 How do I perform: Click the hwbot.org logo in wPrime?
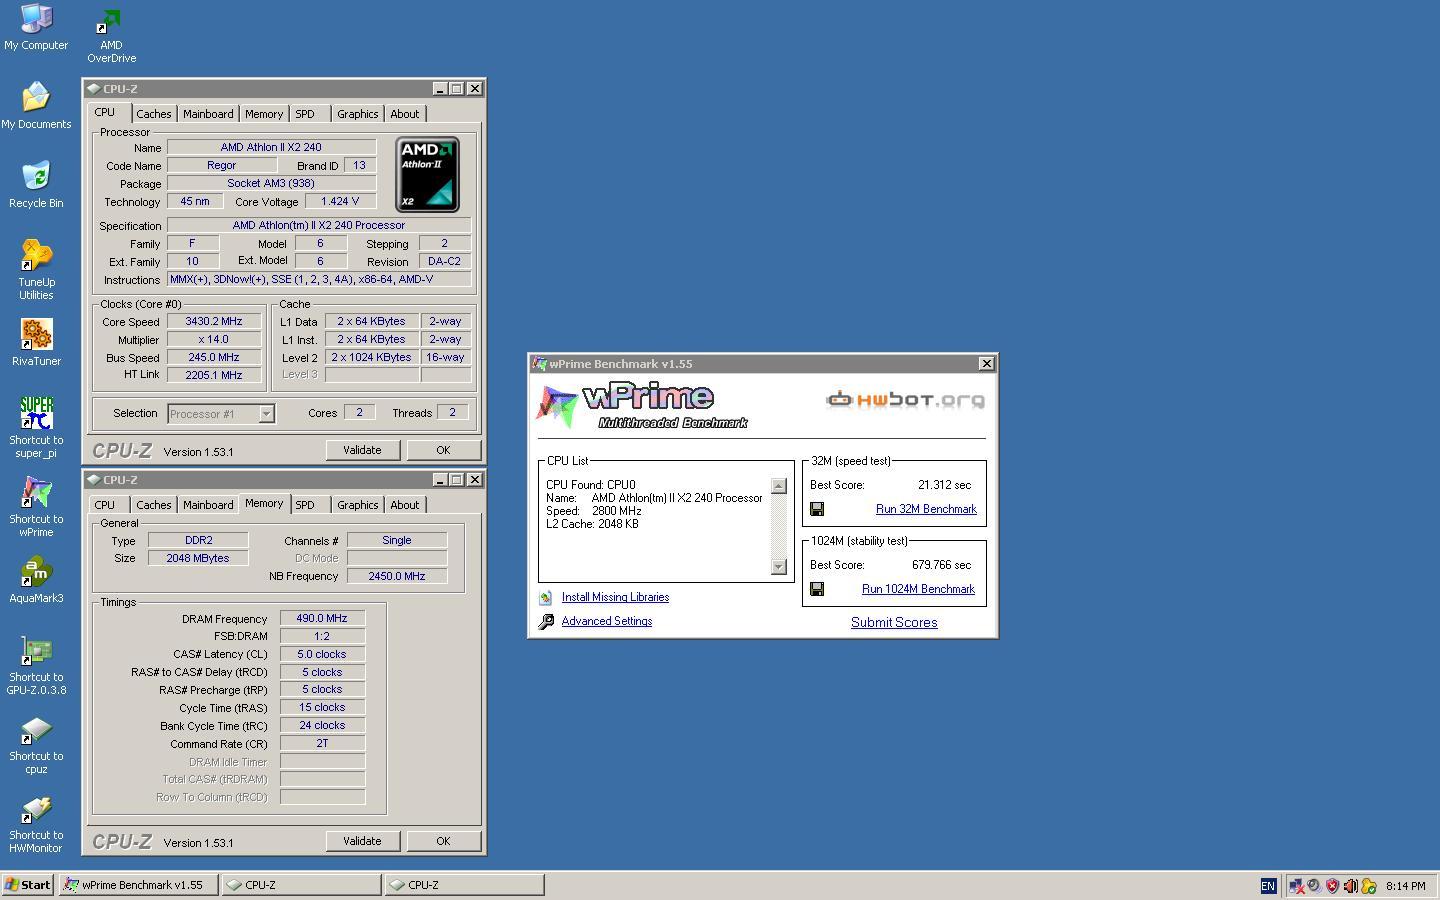(905, 400)
